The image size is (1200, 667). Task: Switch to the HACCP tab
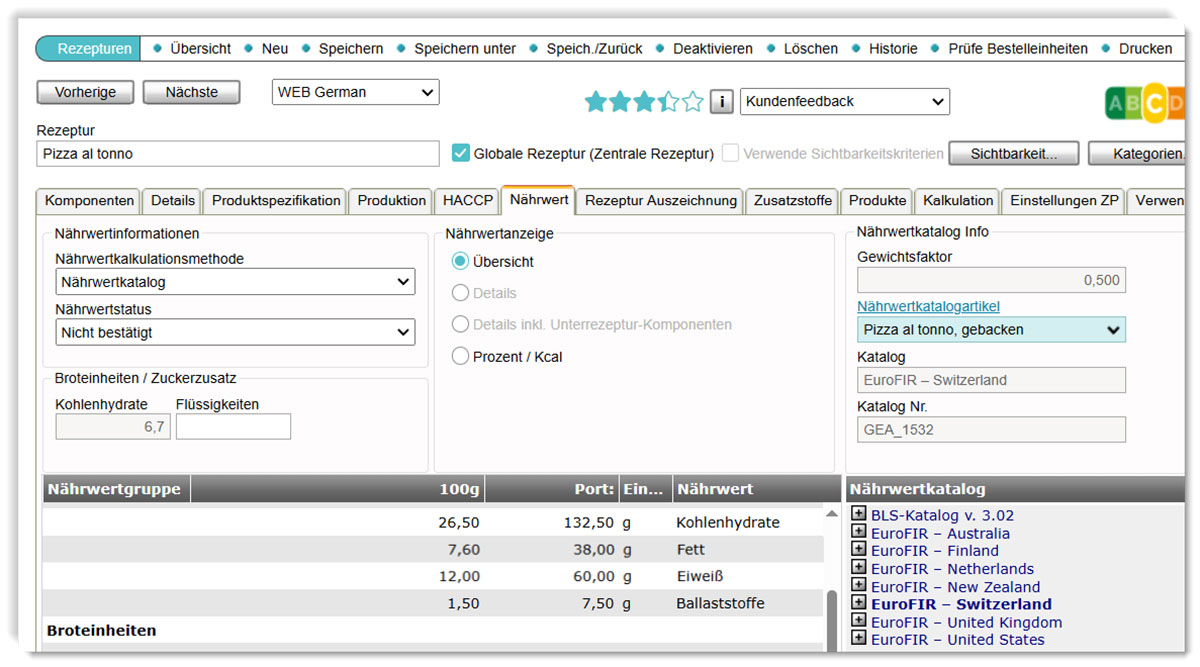click(x=468, y=200)
